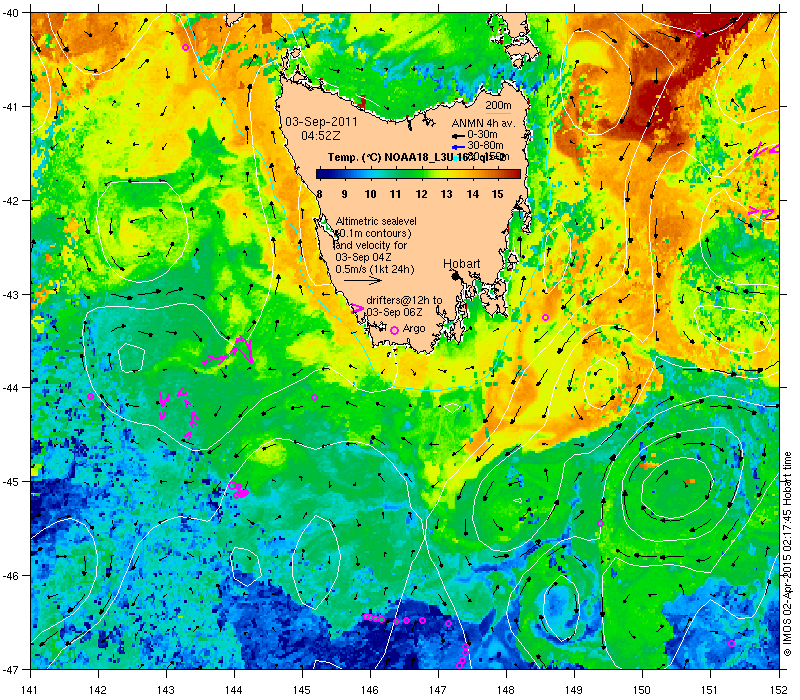
Task: Click the 'Argo' legend label
Action: (x=414, y=329)
